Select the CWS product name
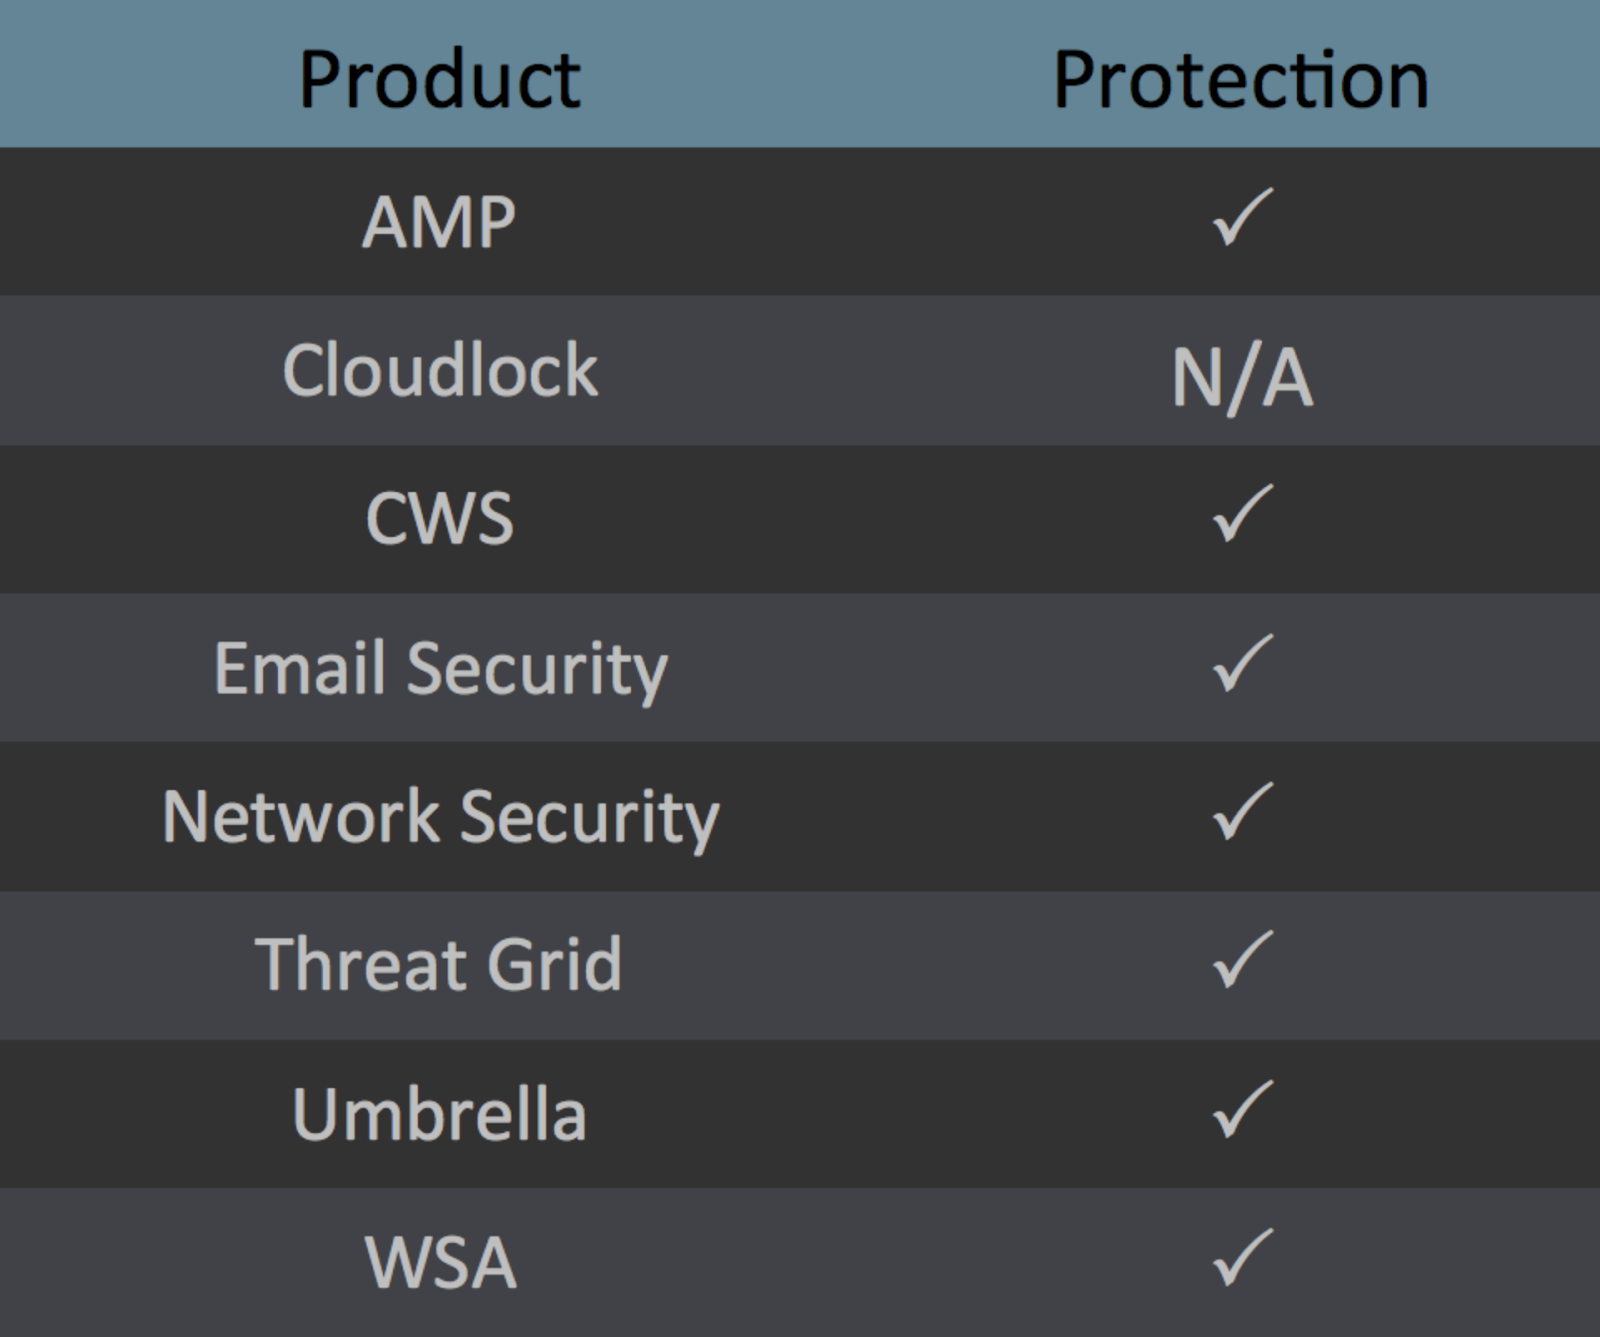The image size is (1600, 1337). [x=439, y=518]
